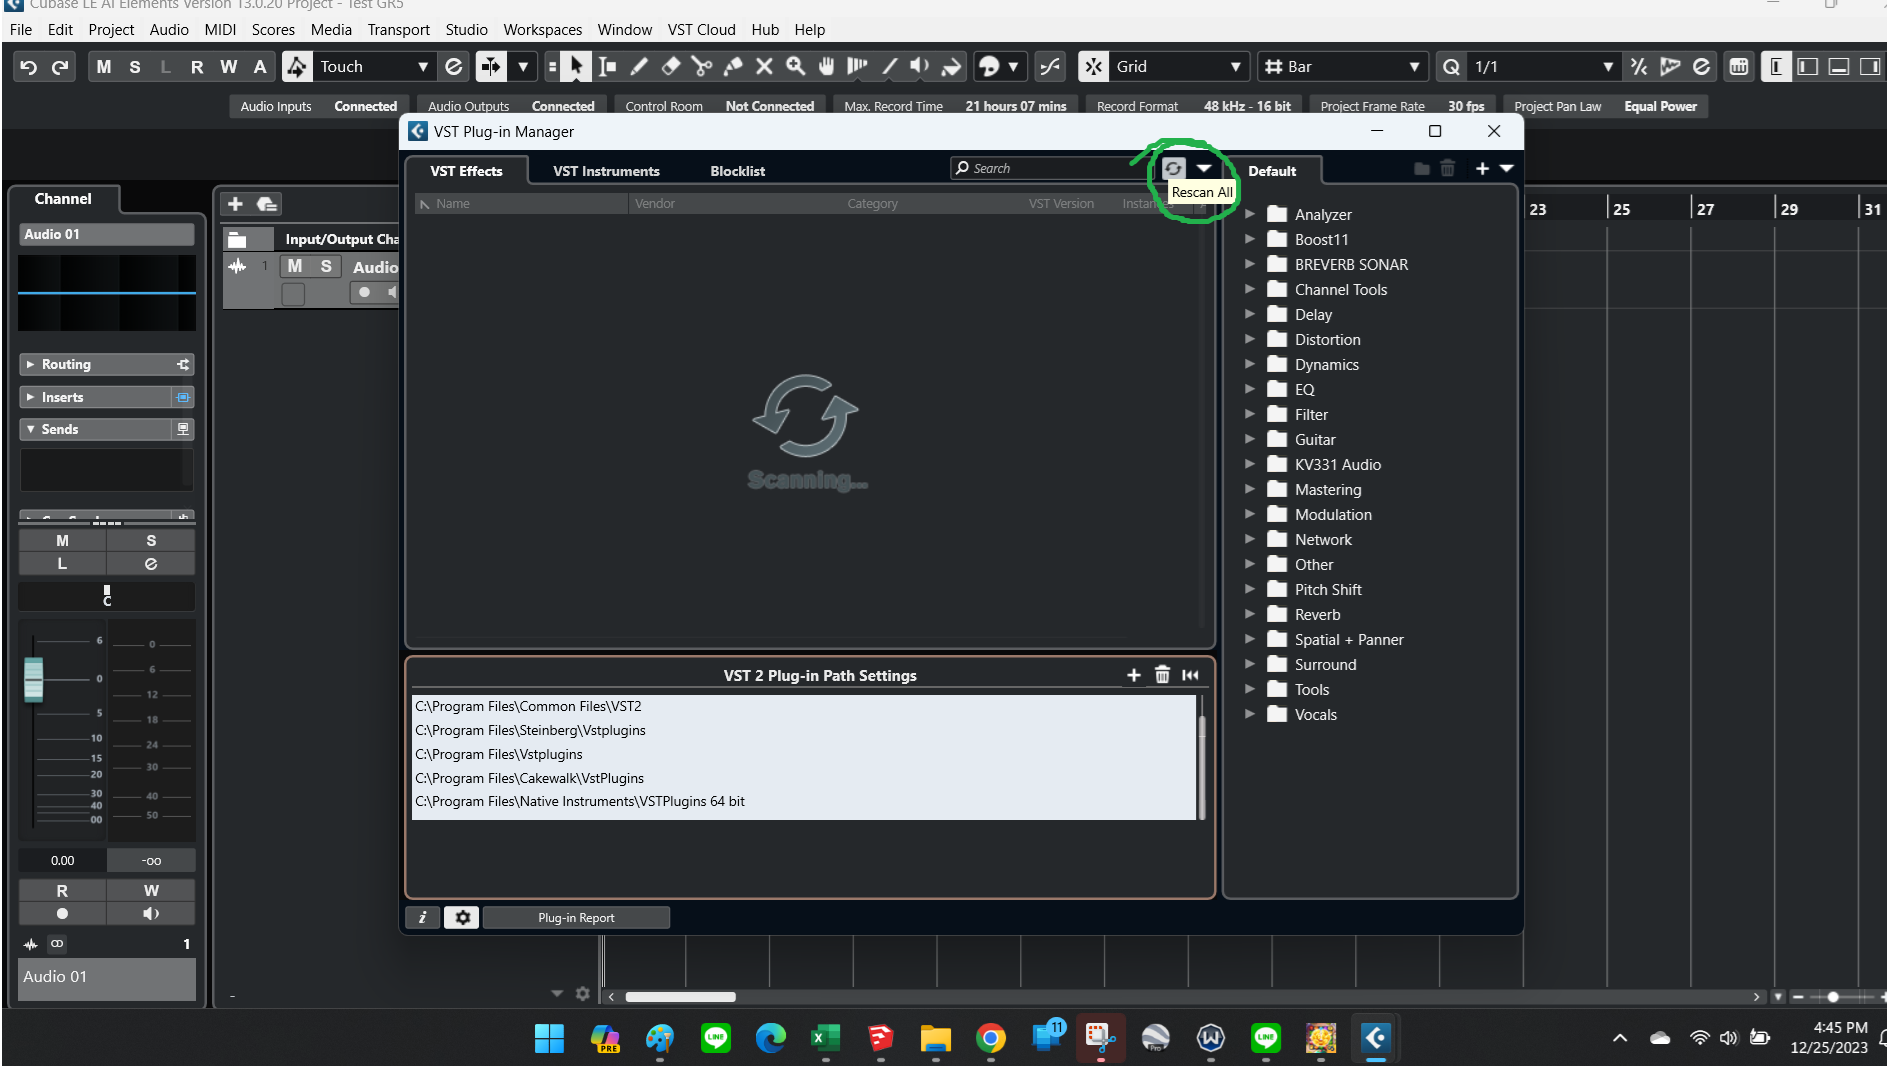The width and height of the screenshot is (1887, 1066).
Task: Open the Transport menu
Action: [398, 30]
